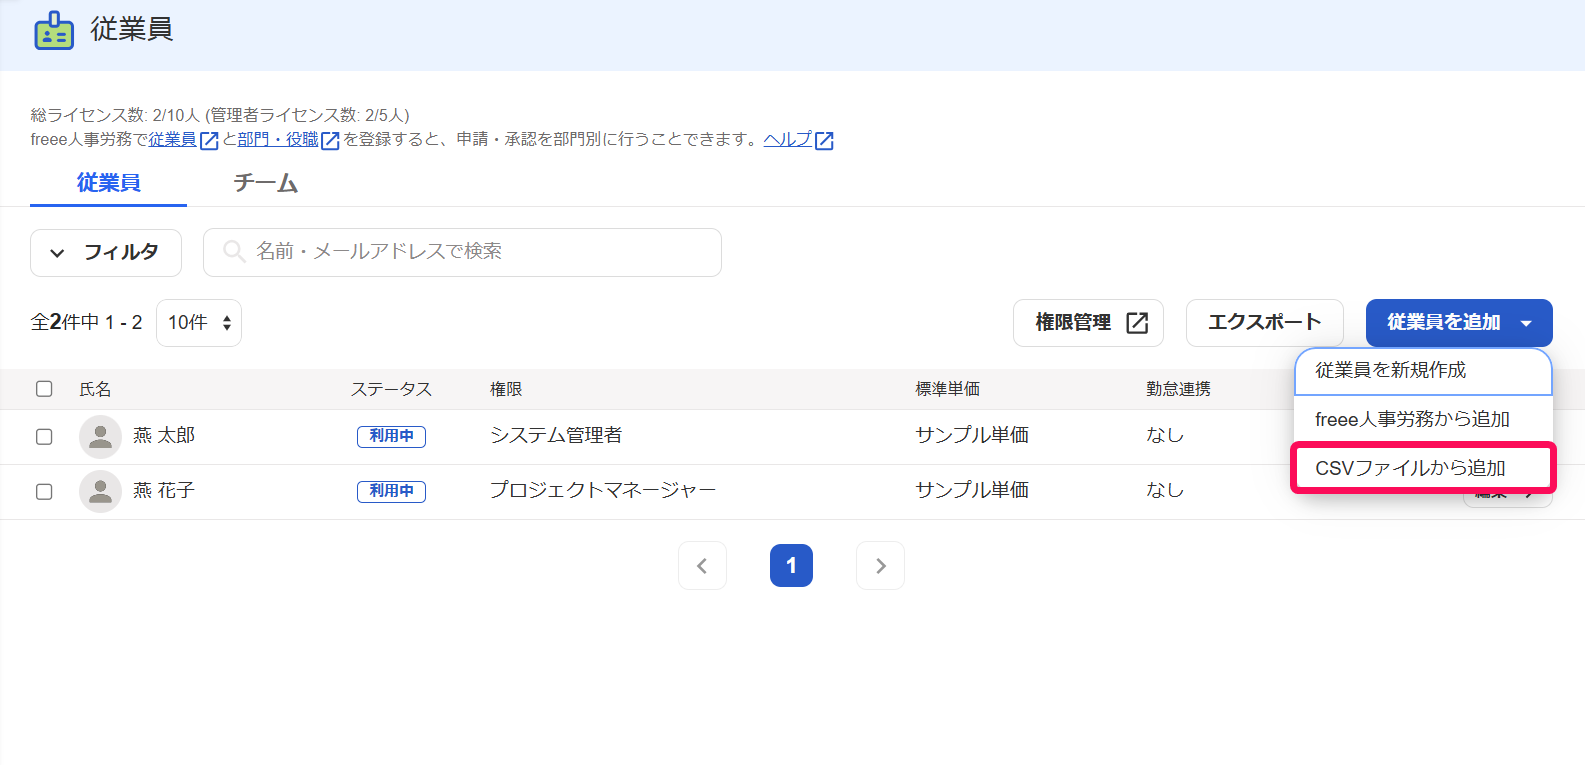Focus the 名前・メールアドレスで検索 field
Viewport: 1585px width, 765px height.
point(462,252)
